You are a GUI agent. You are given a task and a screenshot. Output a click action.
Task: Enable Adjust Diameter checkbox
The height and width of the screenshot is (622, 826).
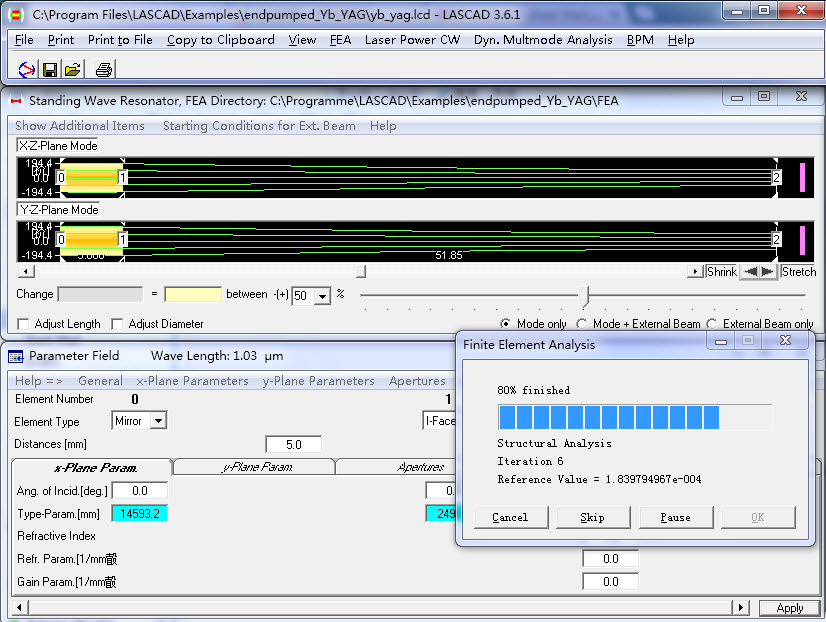pyautogui.click(x=117, y=324)
